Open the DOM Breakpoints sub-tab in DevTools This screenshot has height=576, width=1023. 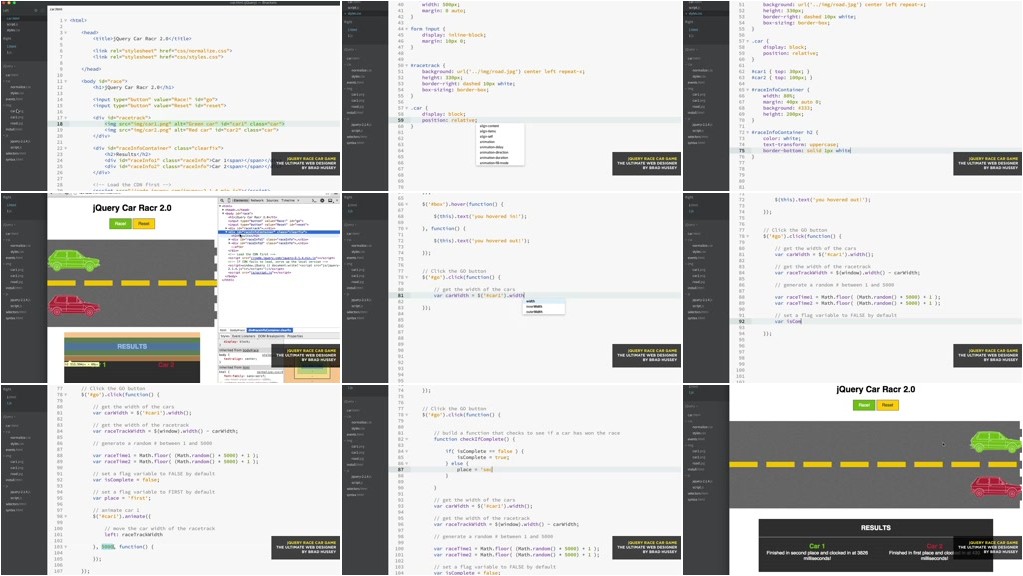click(x=271, y=336)
